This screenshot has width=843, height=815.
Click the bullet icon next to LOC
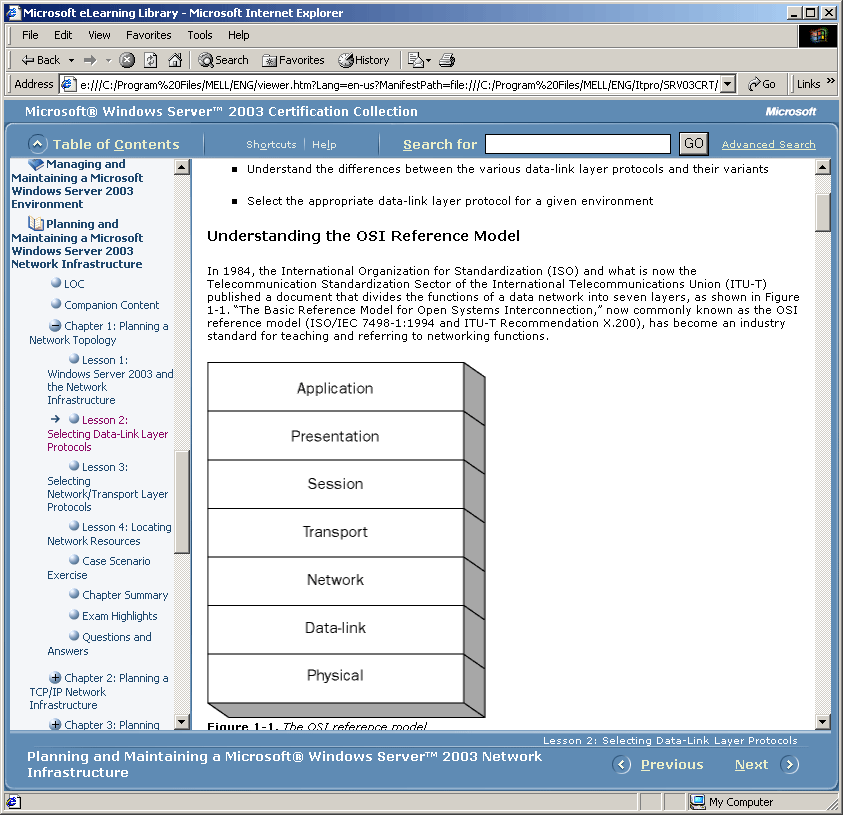tap(56, 283)
